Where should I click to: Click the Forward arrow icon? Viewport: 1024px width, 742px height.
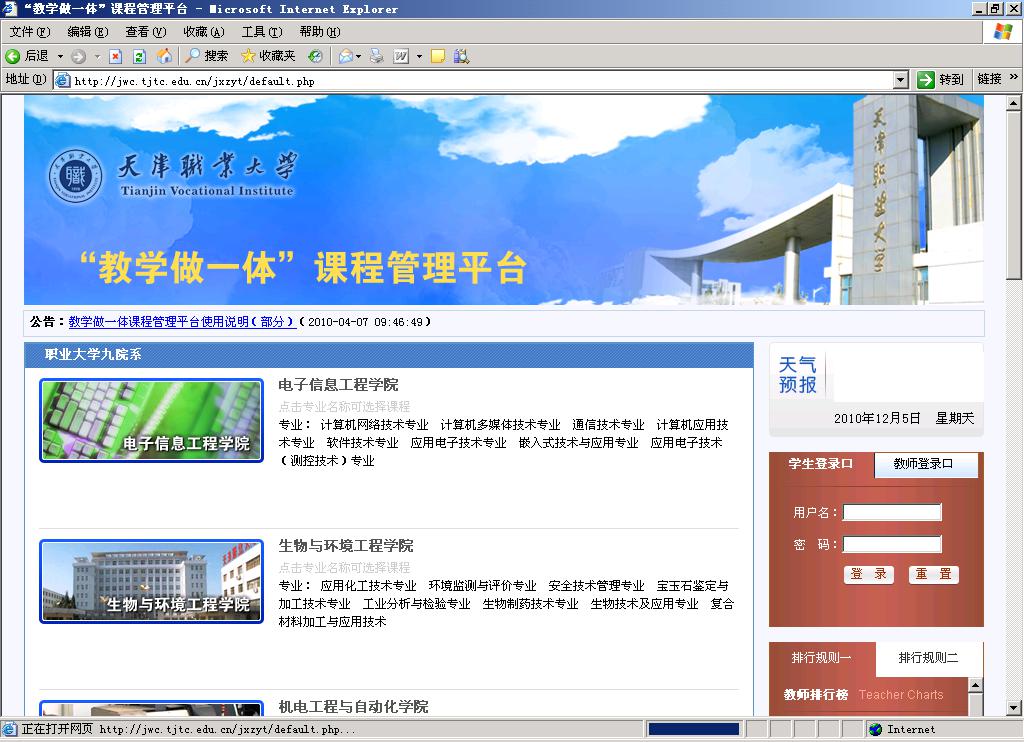coord(78,56)
